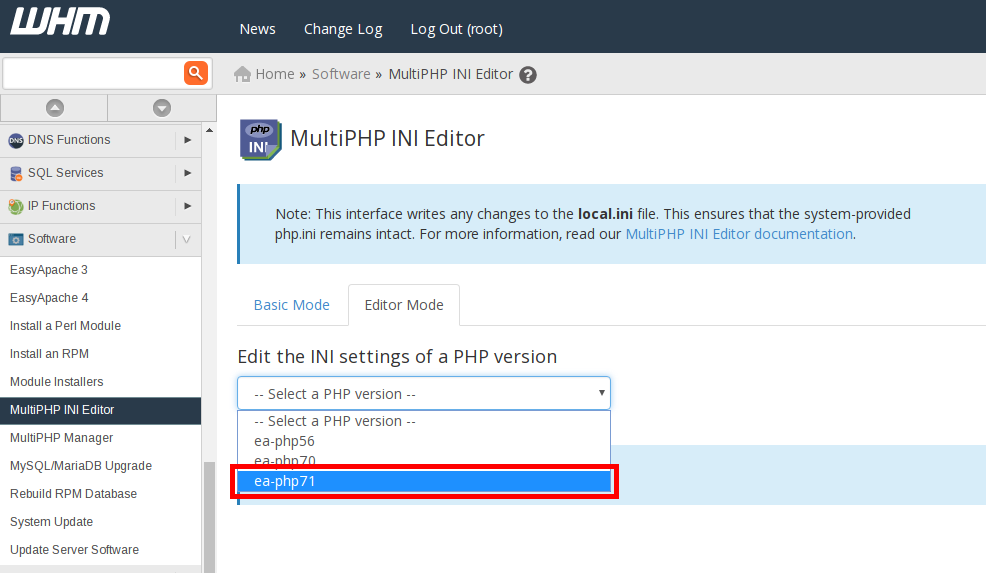This screenshot has height=573, width=986.
Task: Expand the SQL Services section arrow
Action: coord(187,174)
